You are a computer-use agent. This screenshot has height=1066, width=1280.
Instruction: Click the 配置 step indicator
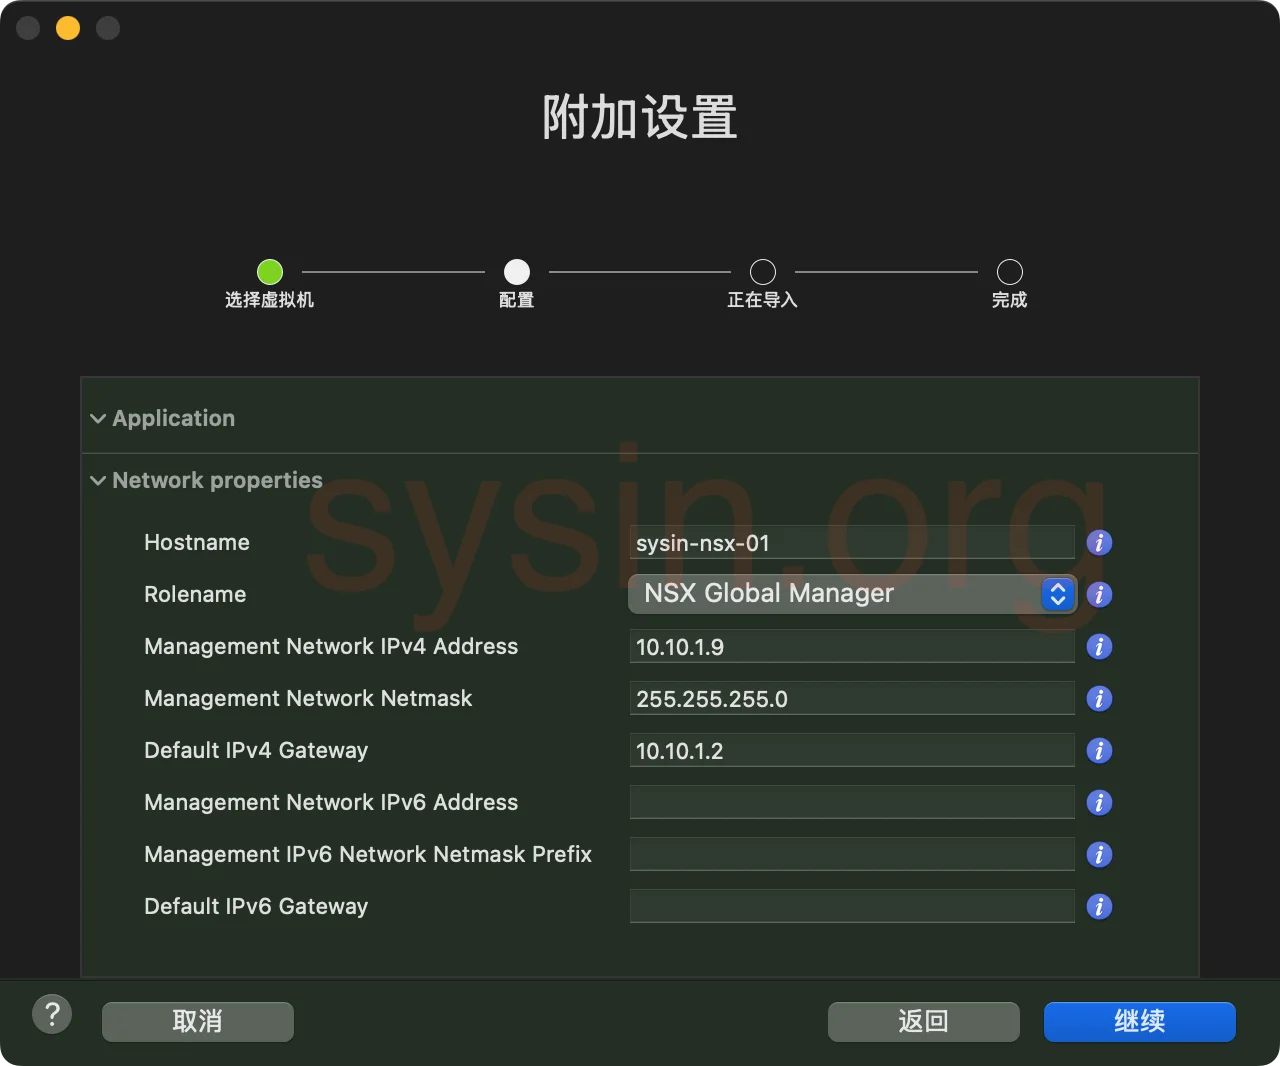point(517,272)
